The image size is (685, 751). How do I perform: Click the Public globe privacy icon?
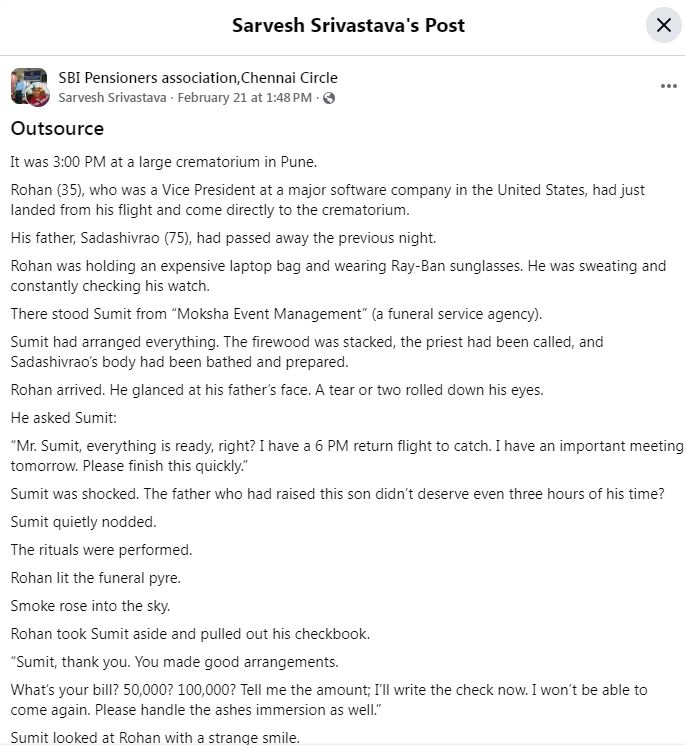329,98
